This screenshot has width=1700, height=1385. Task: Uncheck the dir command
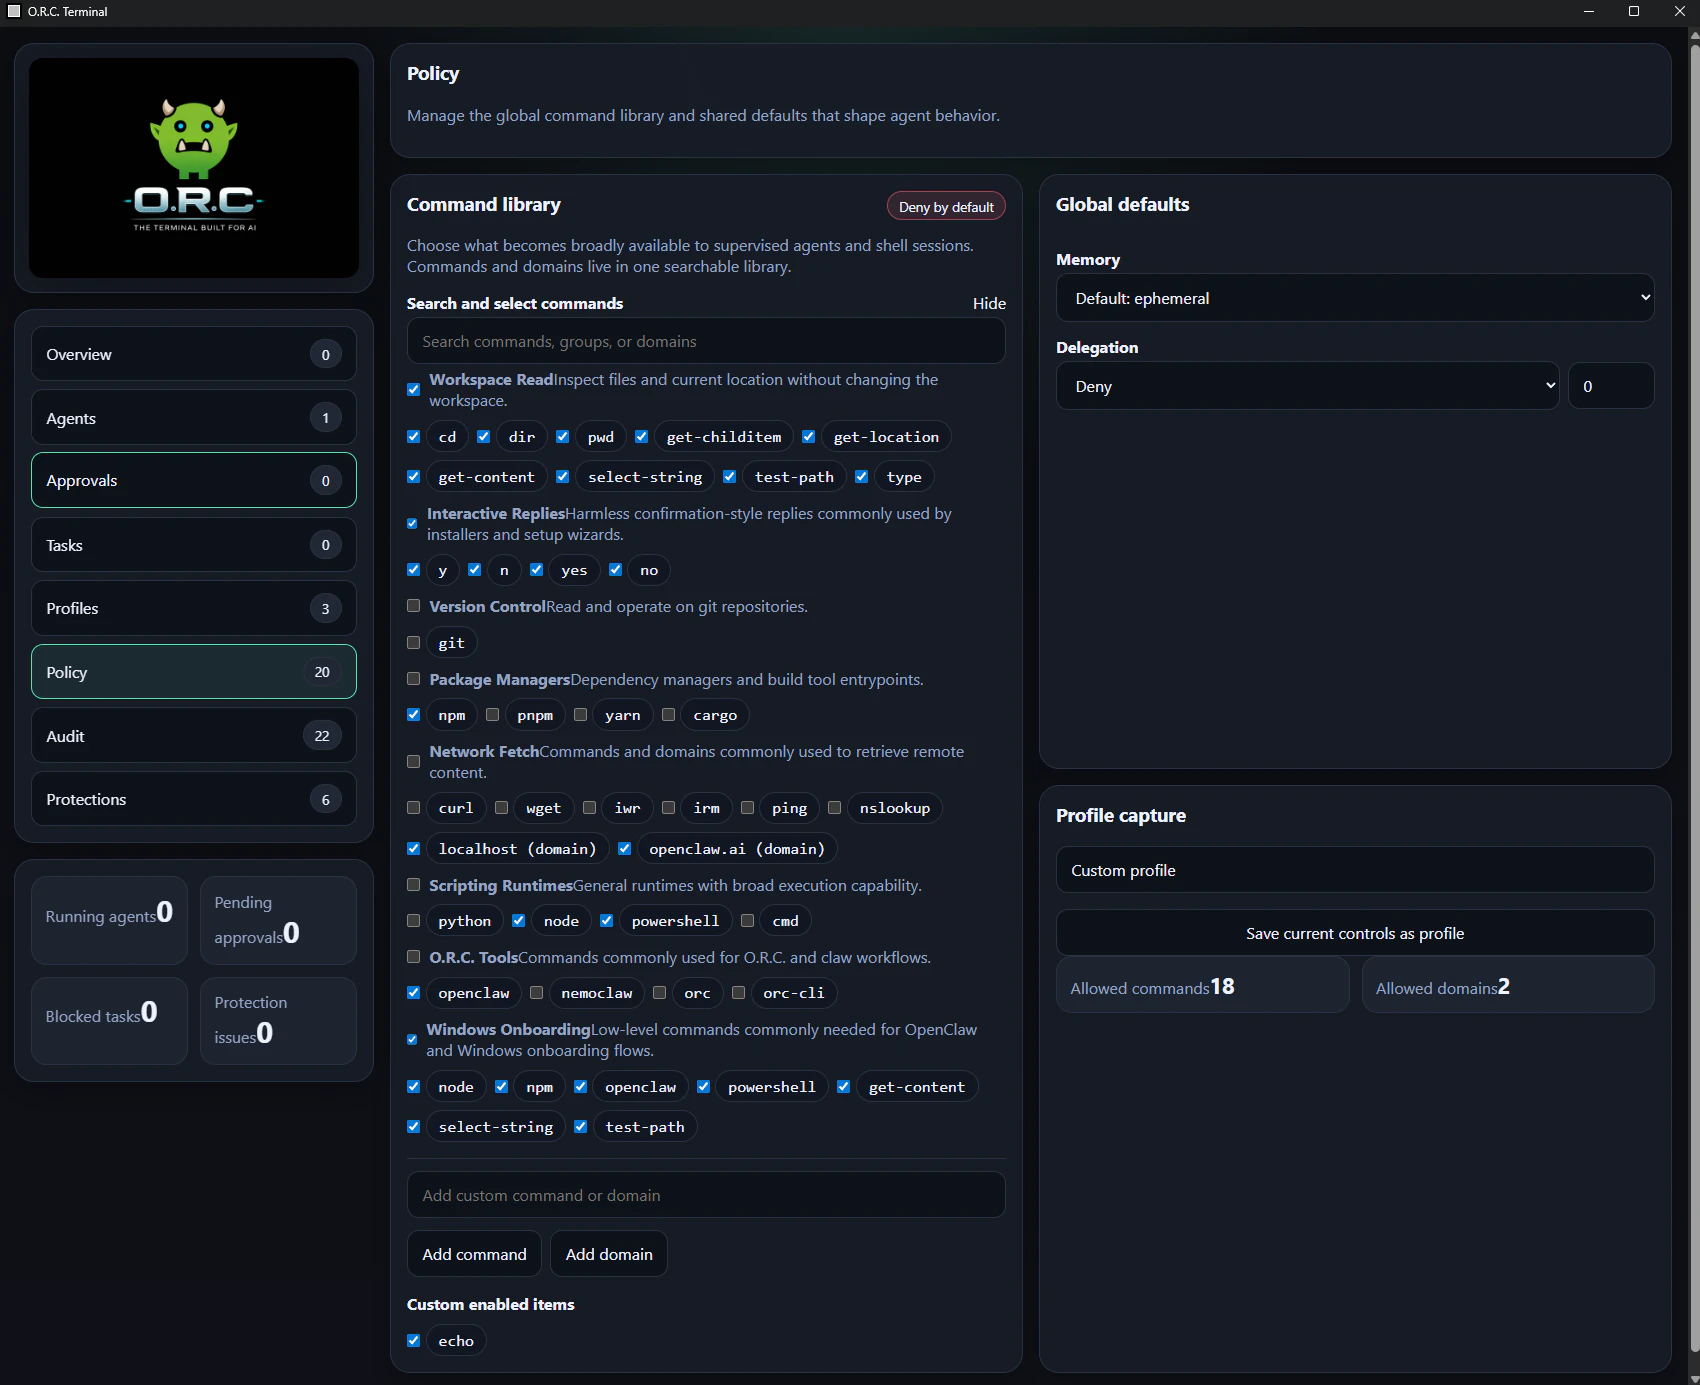(x=484, y=437)
